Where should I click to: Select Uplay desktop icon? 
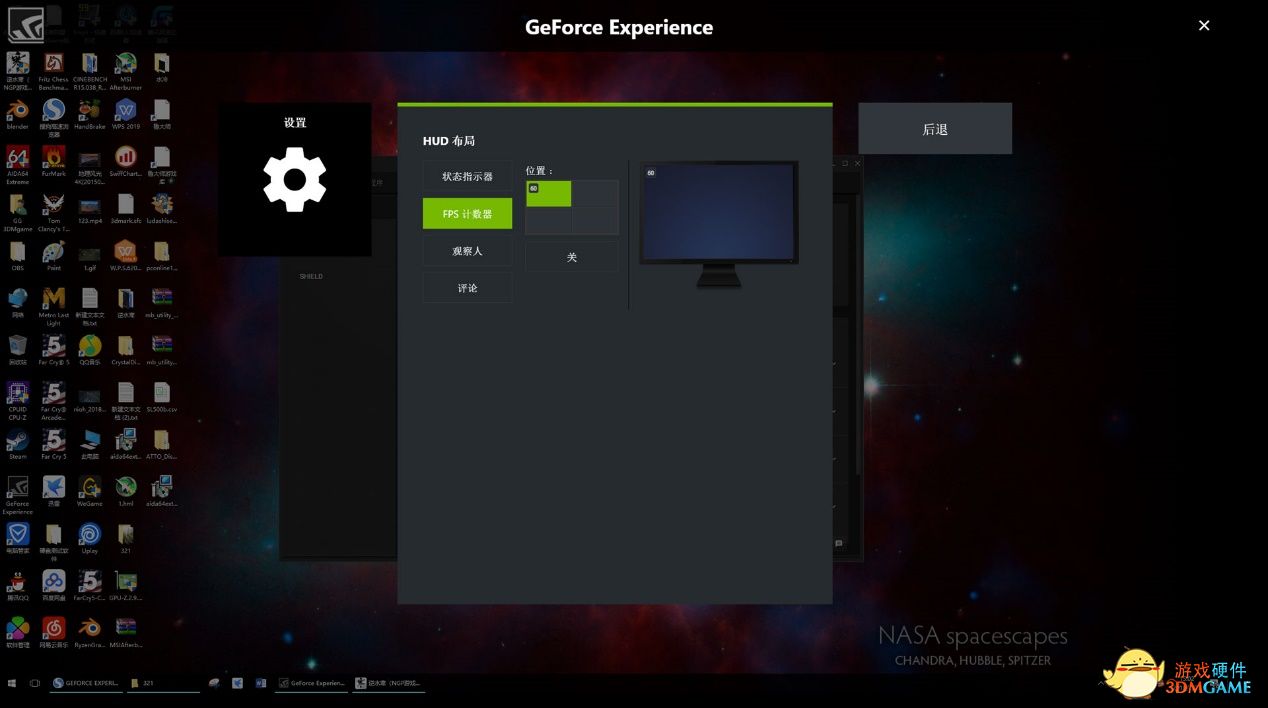tap(90, 539)
